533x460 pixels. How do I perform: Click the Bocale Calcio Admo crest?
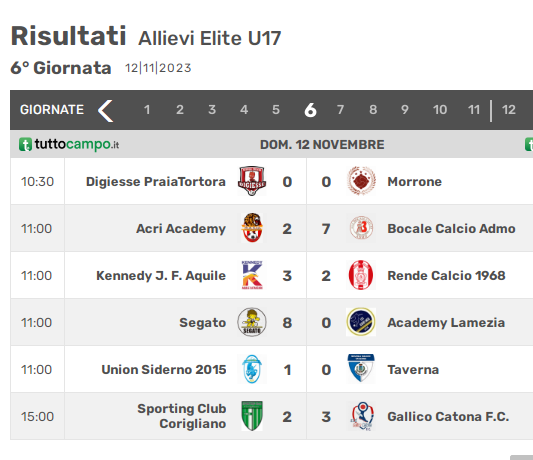361,228
